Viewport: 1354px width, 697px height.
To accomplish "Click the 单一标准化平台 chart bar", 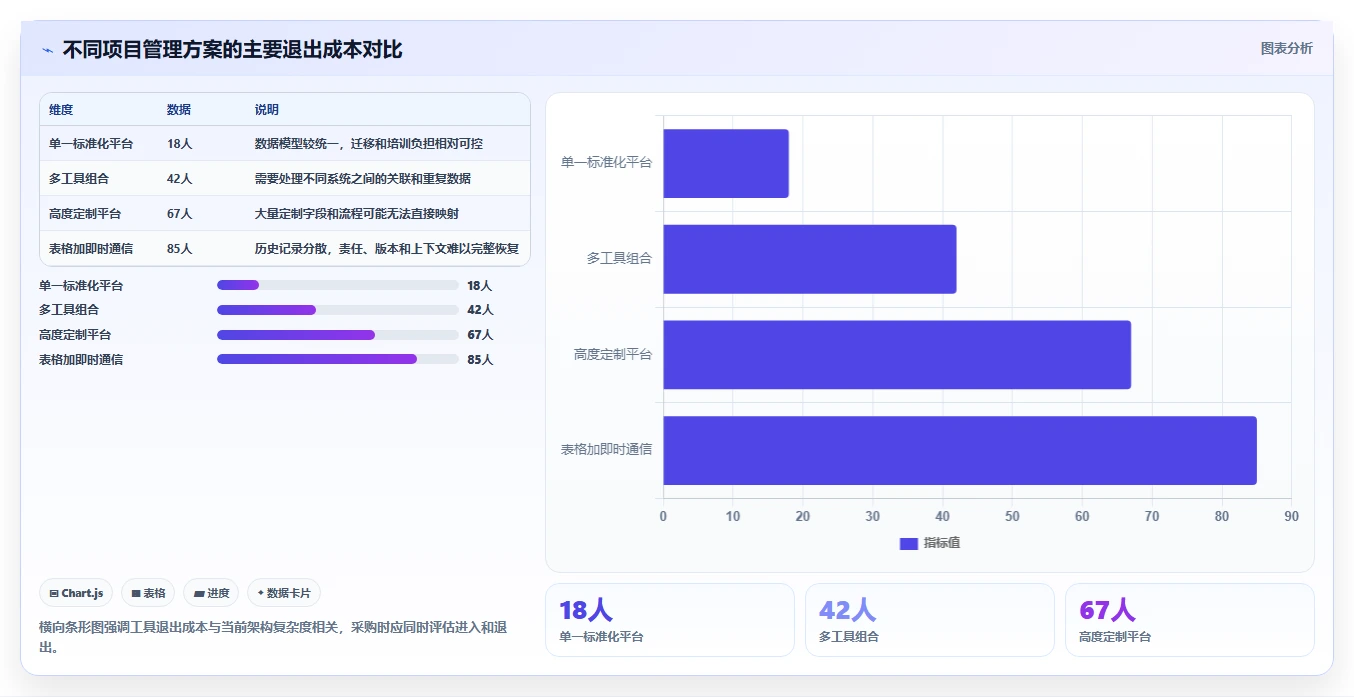I will coord(726,163).
